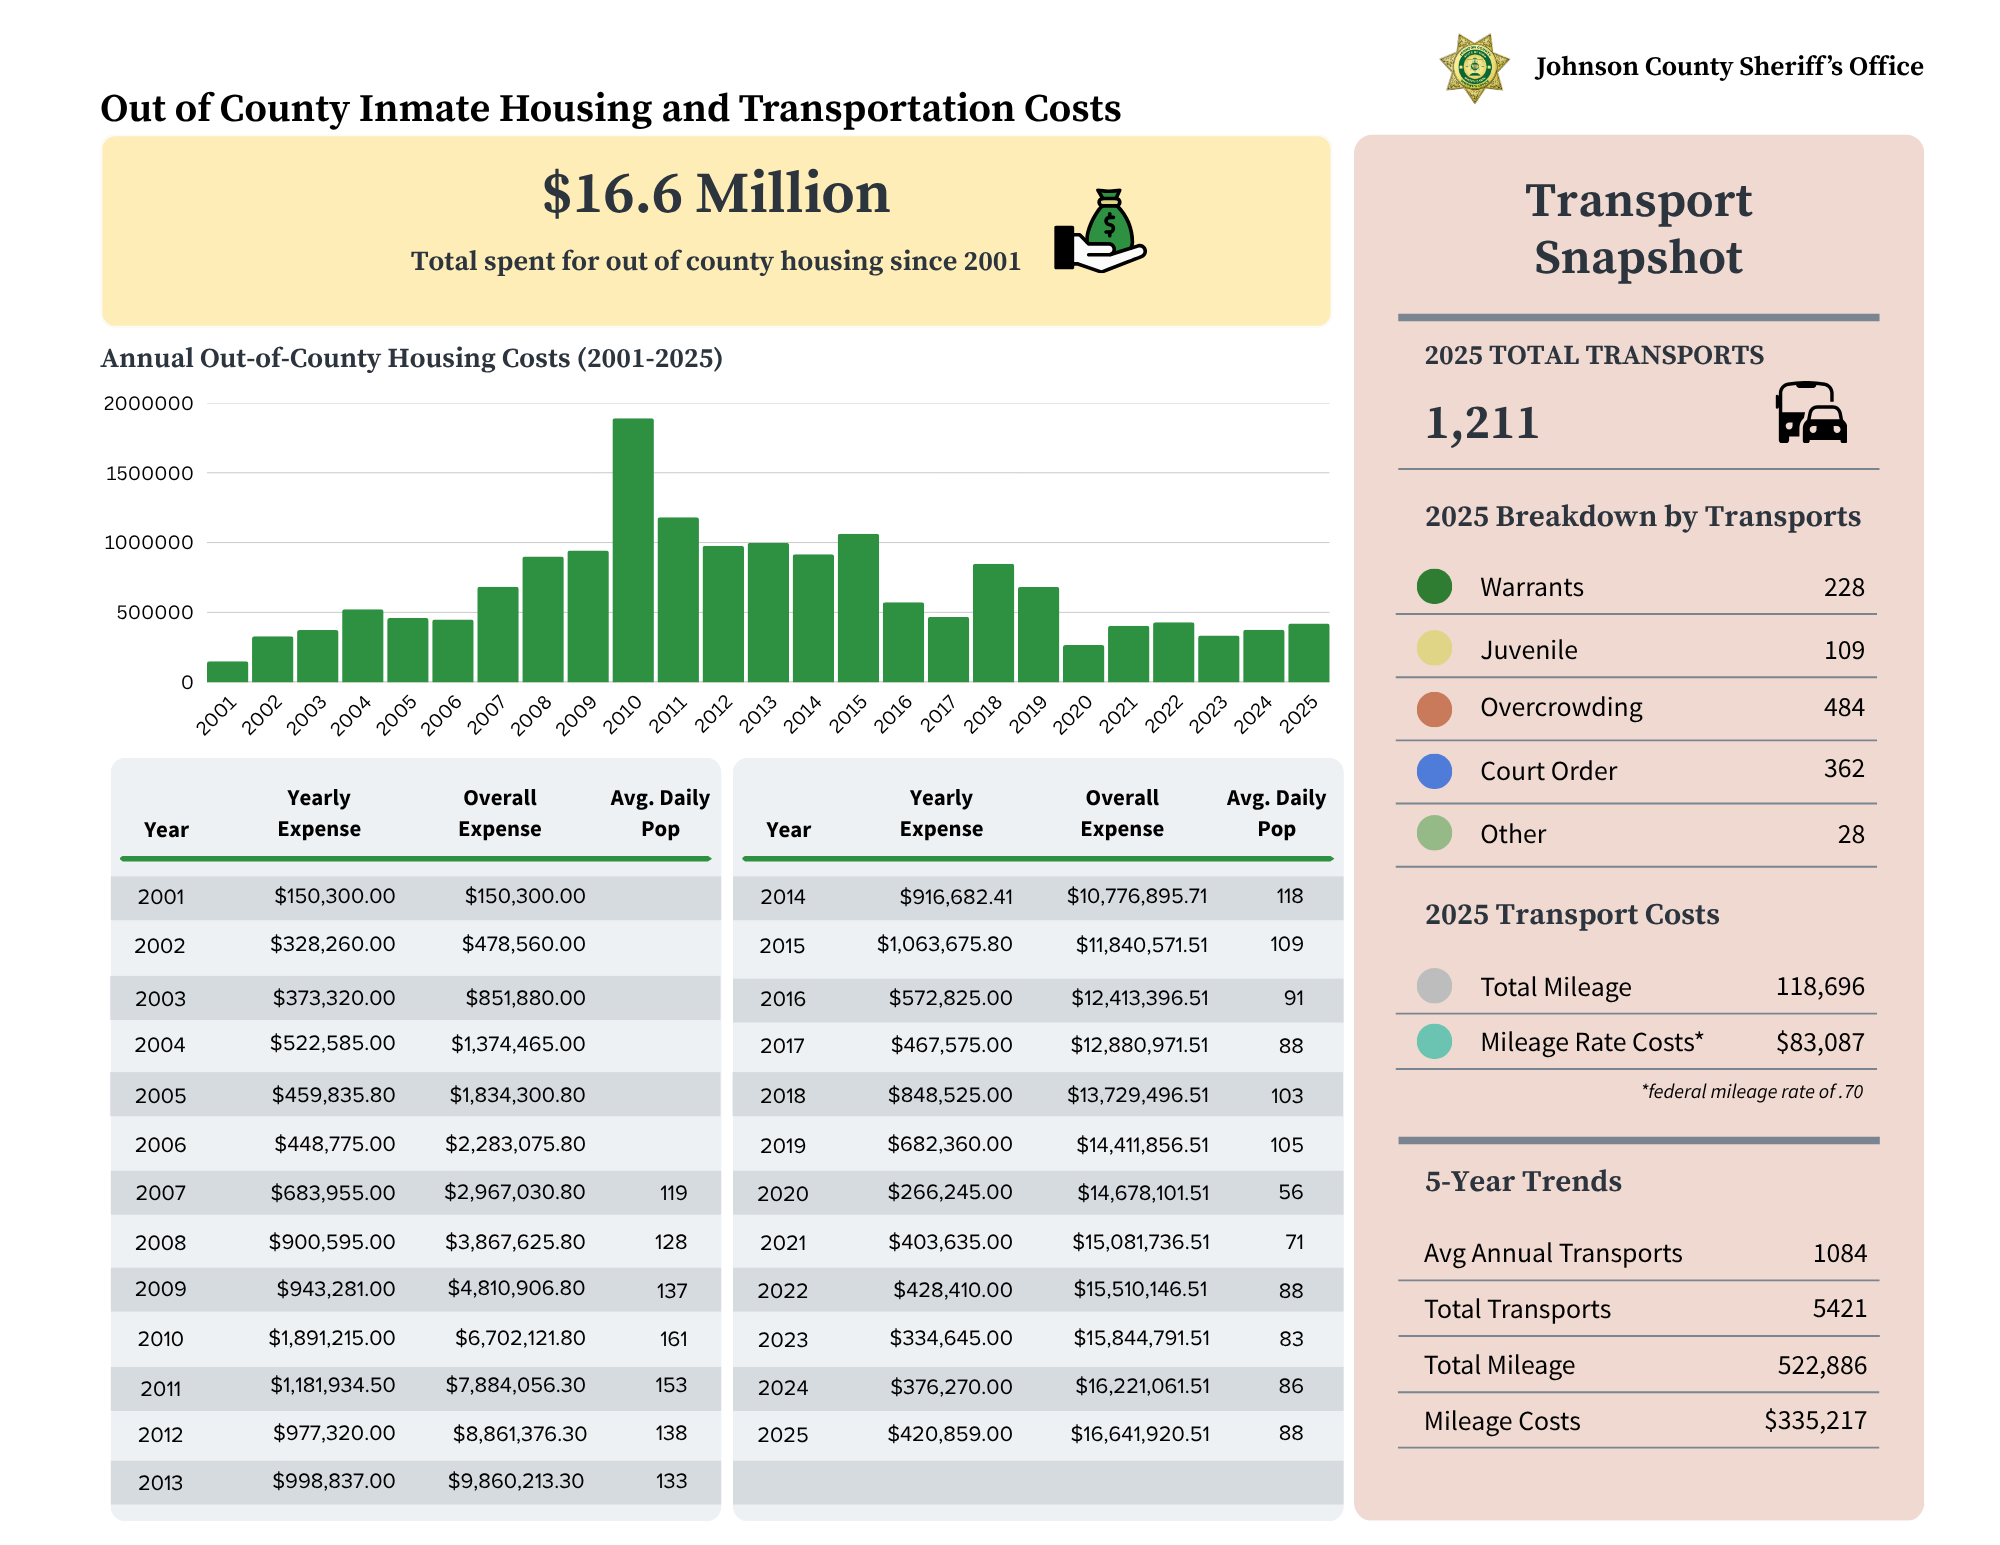Screen dimensions: 2000x1545
Task: Click the 2022 overall expense $15,510,146.51
Action: click(x=1141, y=1289)
